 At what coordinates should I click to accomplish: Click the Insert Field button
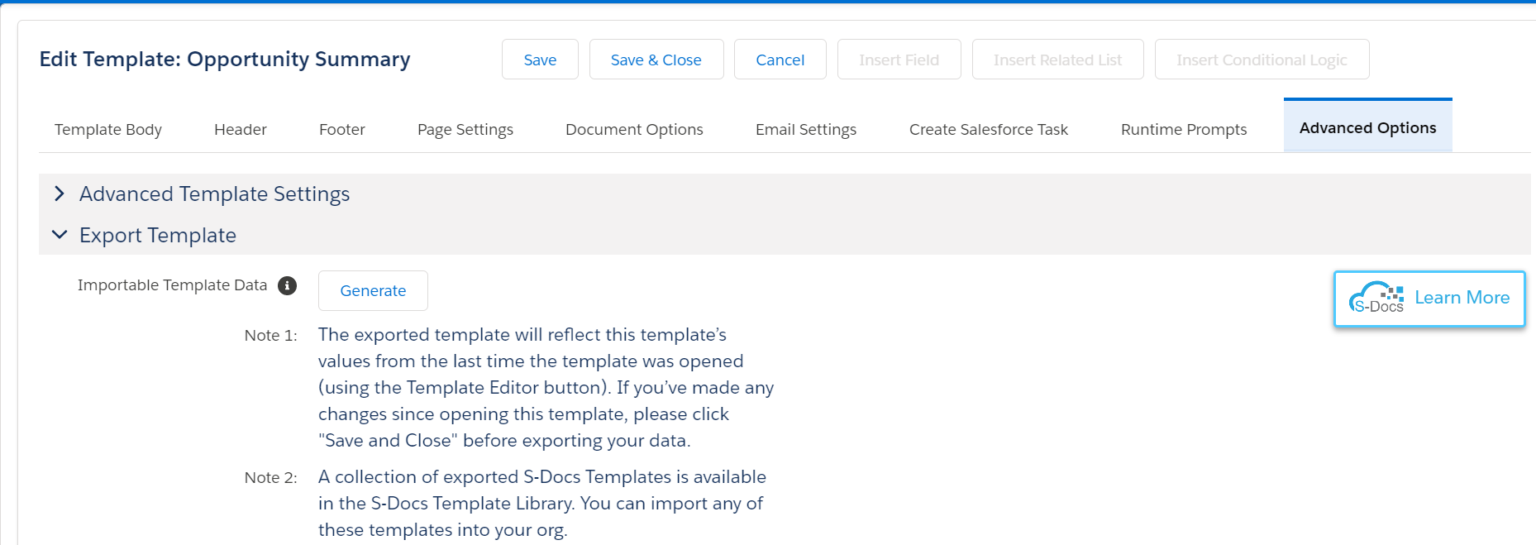click(898, 60)
